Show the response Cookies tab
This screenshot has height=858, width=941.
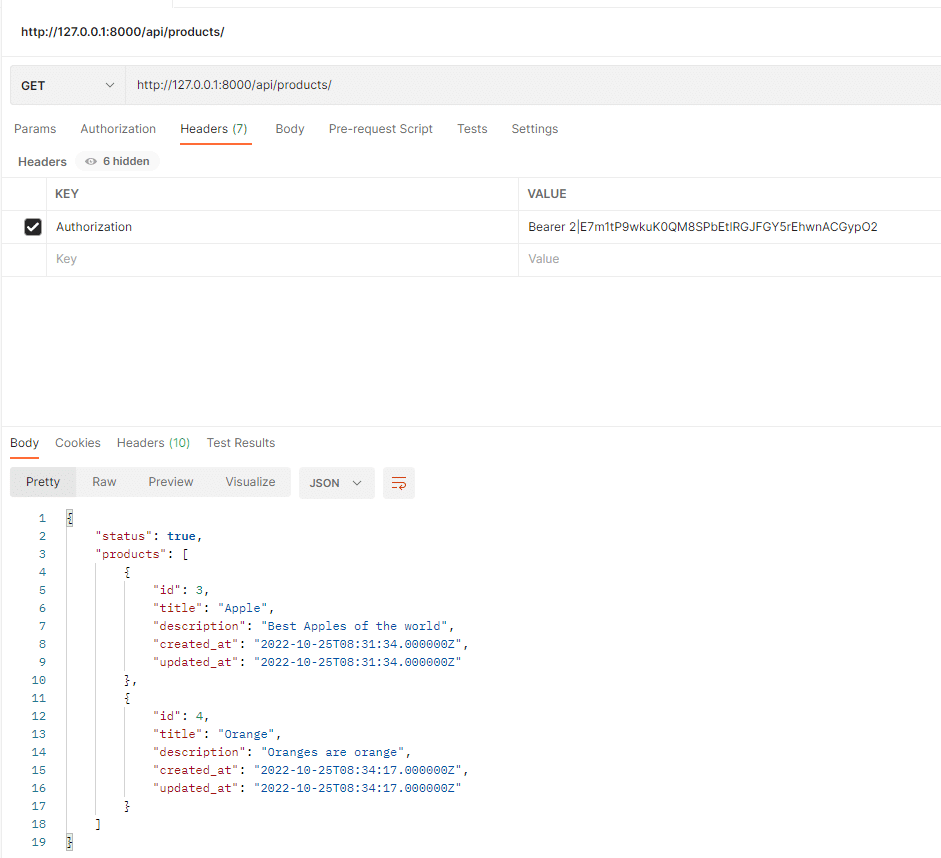78,443
